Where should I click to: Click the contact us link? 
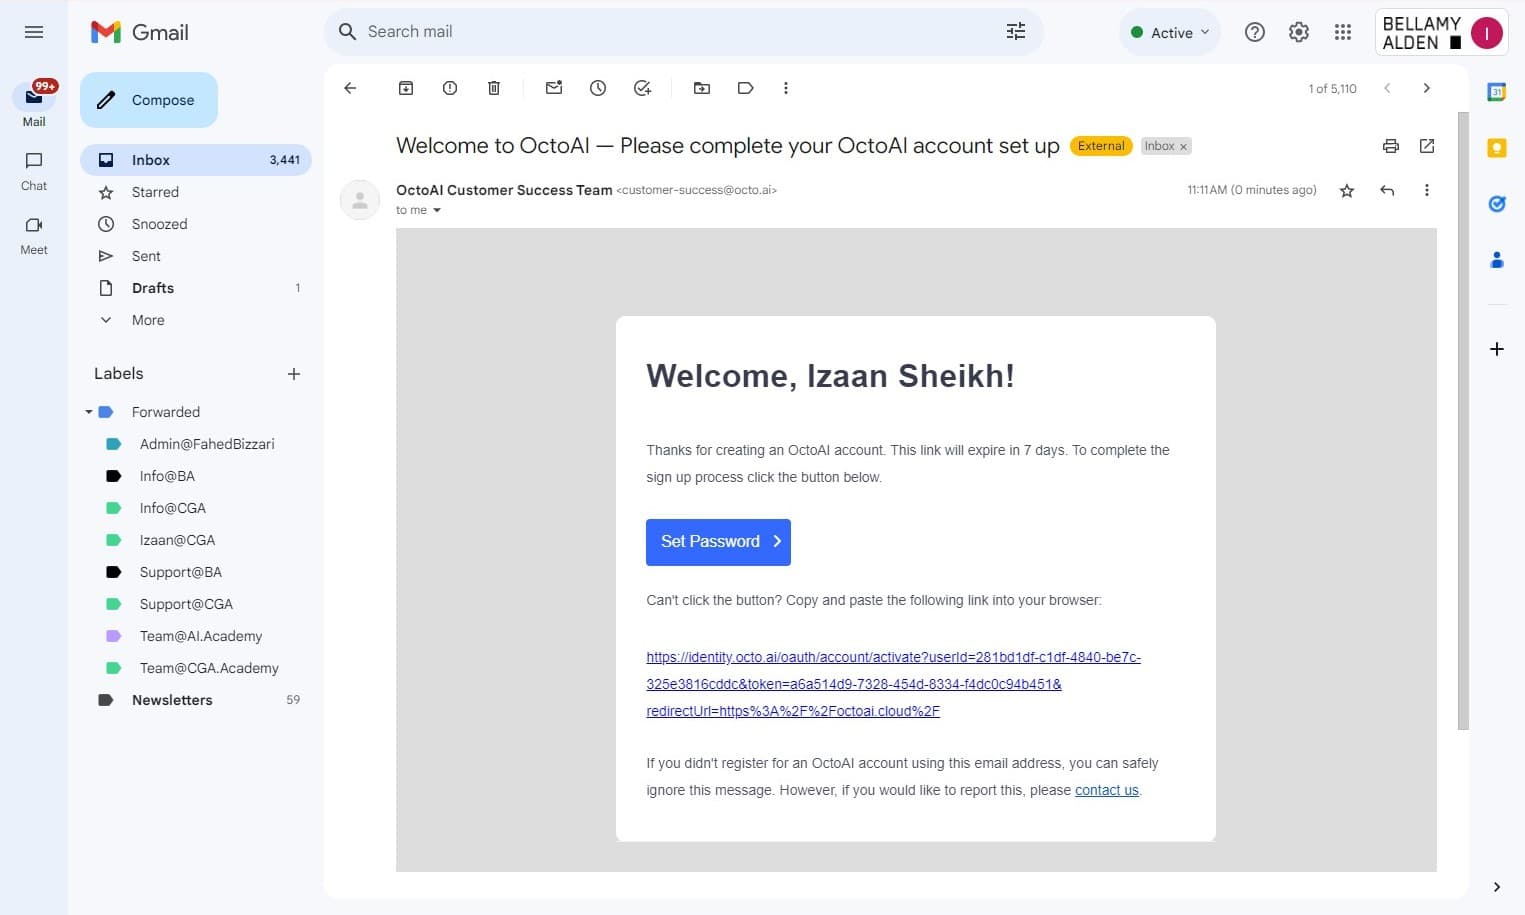pos(1106,790)
